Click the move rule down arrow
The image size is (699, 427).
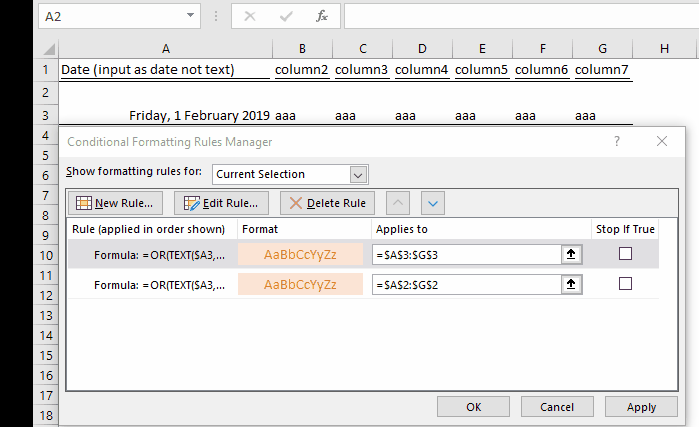coord(432,203)
